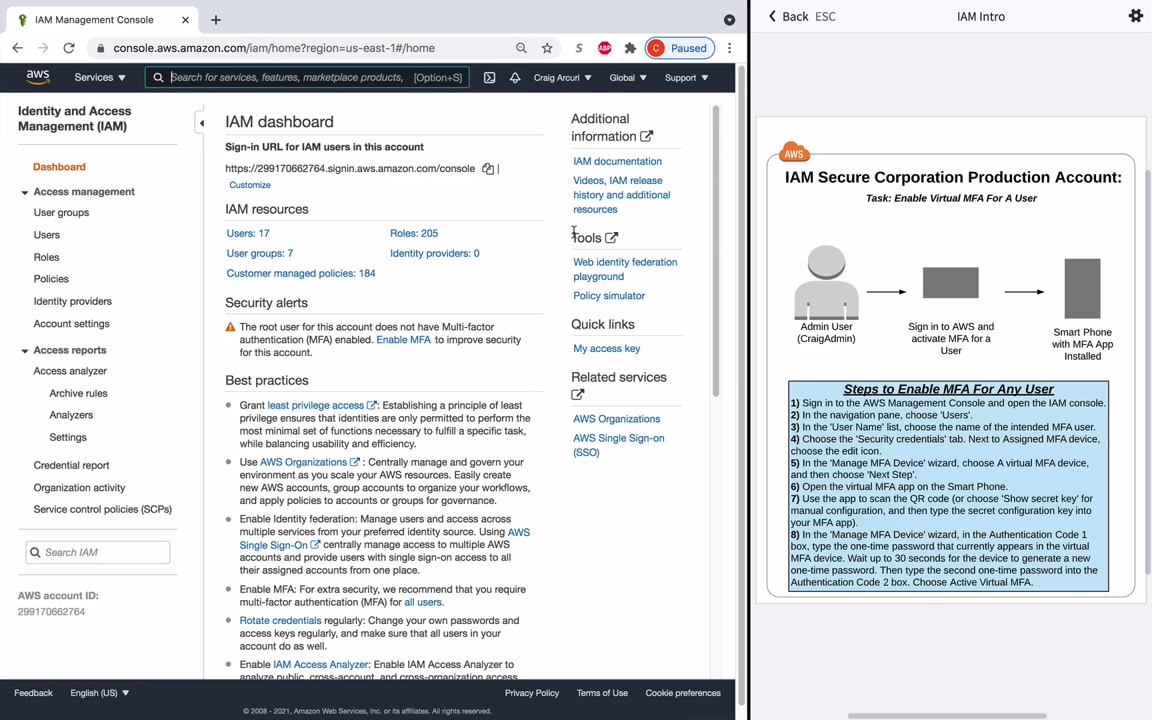Click the Enable MFA link
This screenshot has width=1152, height=720.
click(x=403, y=339)
